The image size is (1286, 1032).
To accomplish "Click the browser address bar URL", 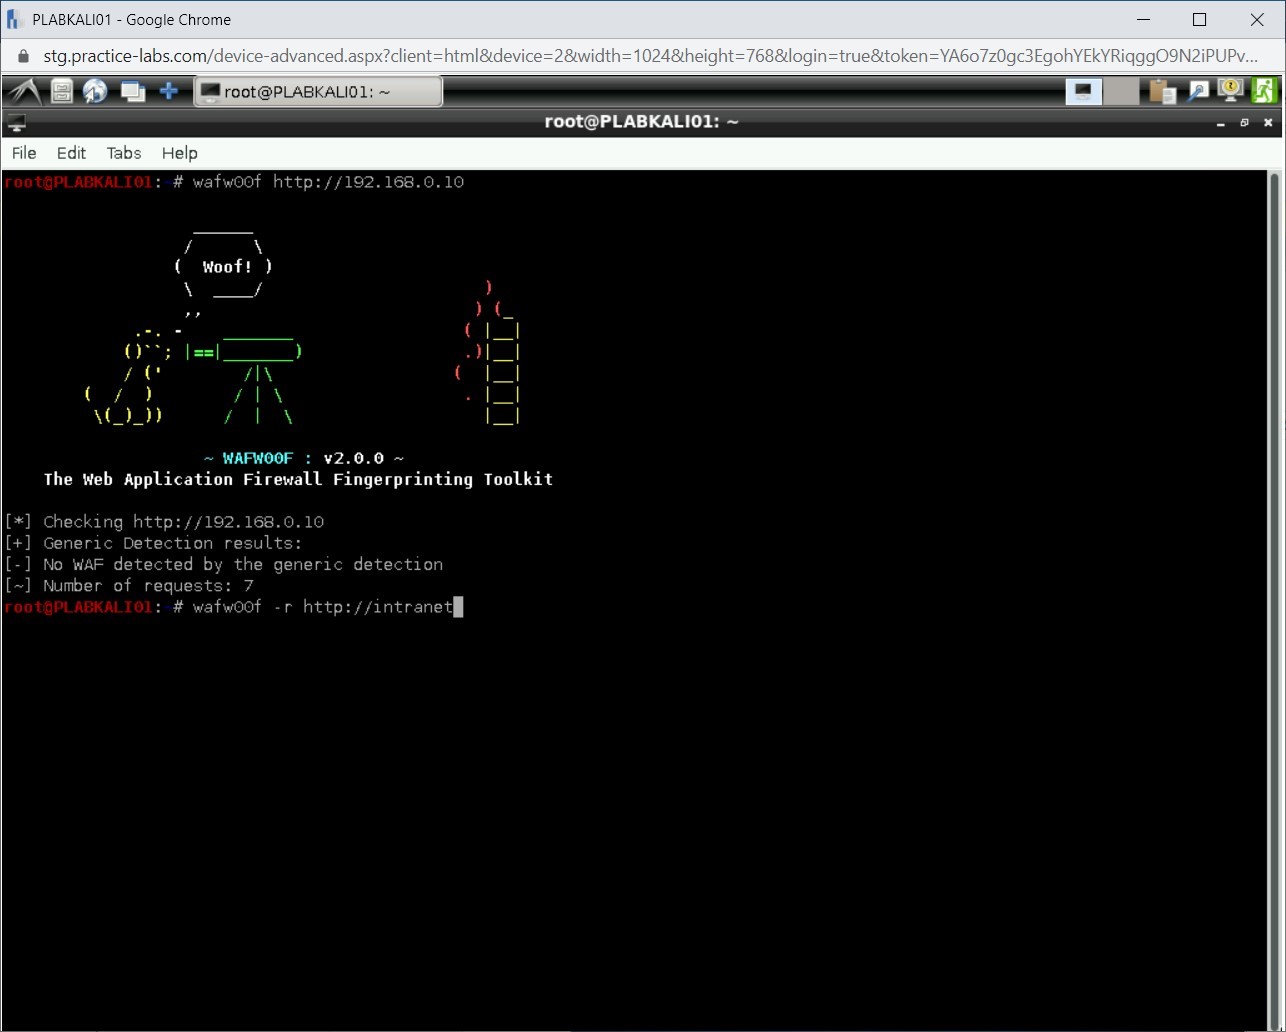I will (x=650, y=56).
